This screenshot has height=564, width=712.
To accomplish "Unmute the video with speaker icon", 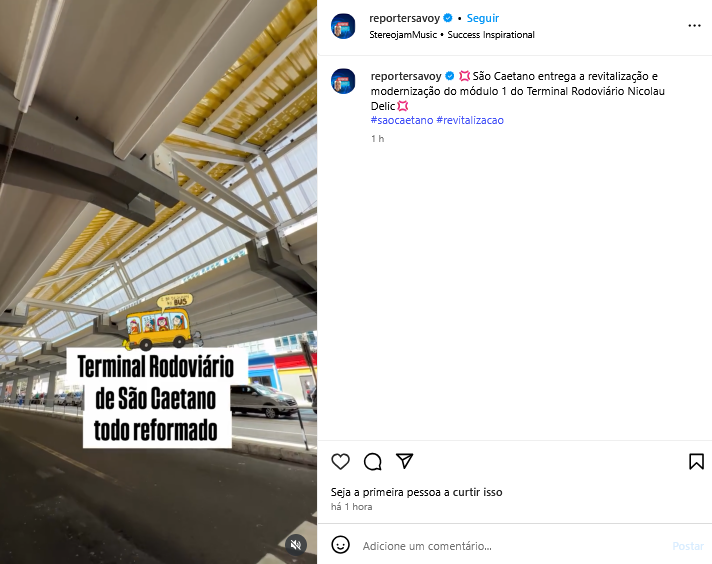I will tap(296, 544).
